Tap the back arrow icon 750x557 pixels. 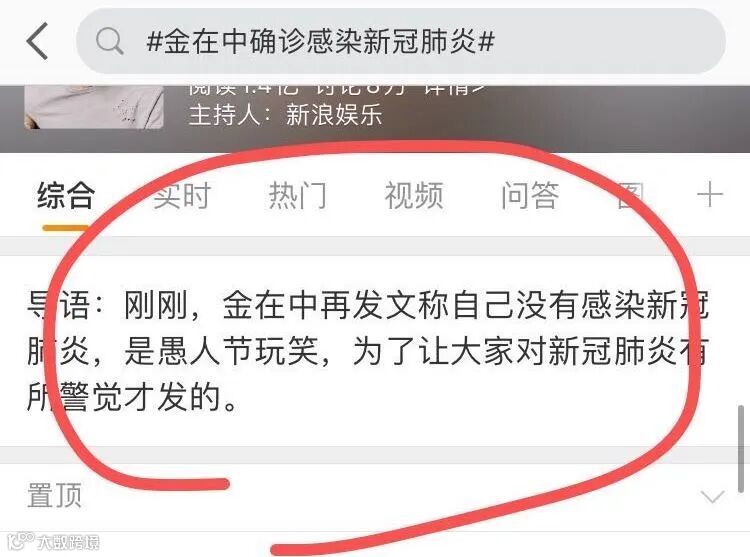38,41
